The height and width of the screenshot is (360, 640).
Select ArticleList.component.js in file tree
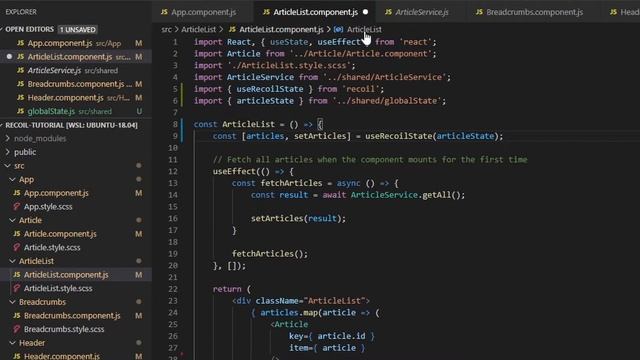[76, 275]
